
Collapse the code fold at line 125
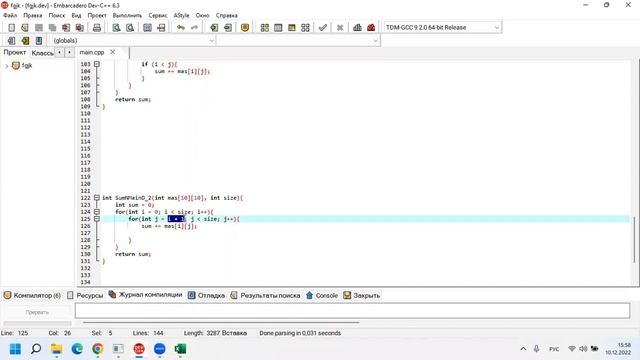(x=97, y=219)
